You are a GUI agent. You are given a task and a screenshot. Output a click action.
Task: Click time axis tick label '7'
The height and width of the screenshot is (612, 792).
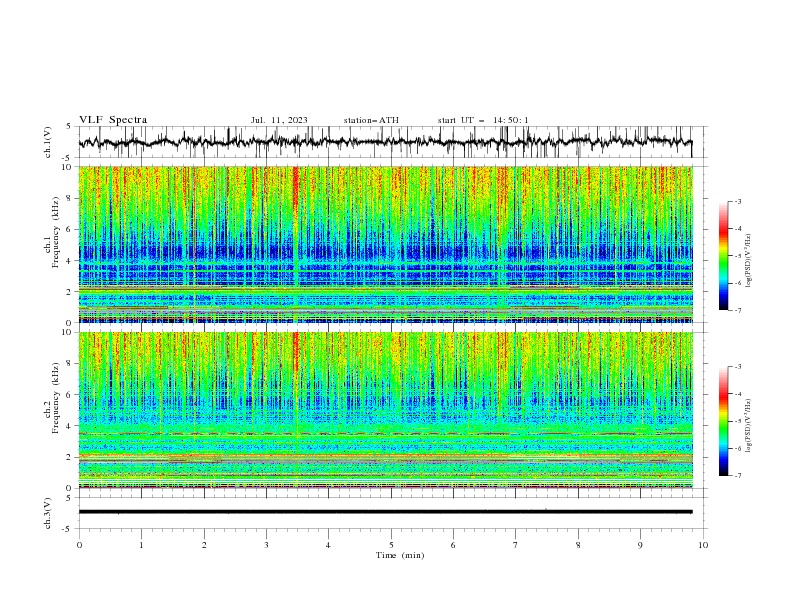tap(516, 545)
